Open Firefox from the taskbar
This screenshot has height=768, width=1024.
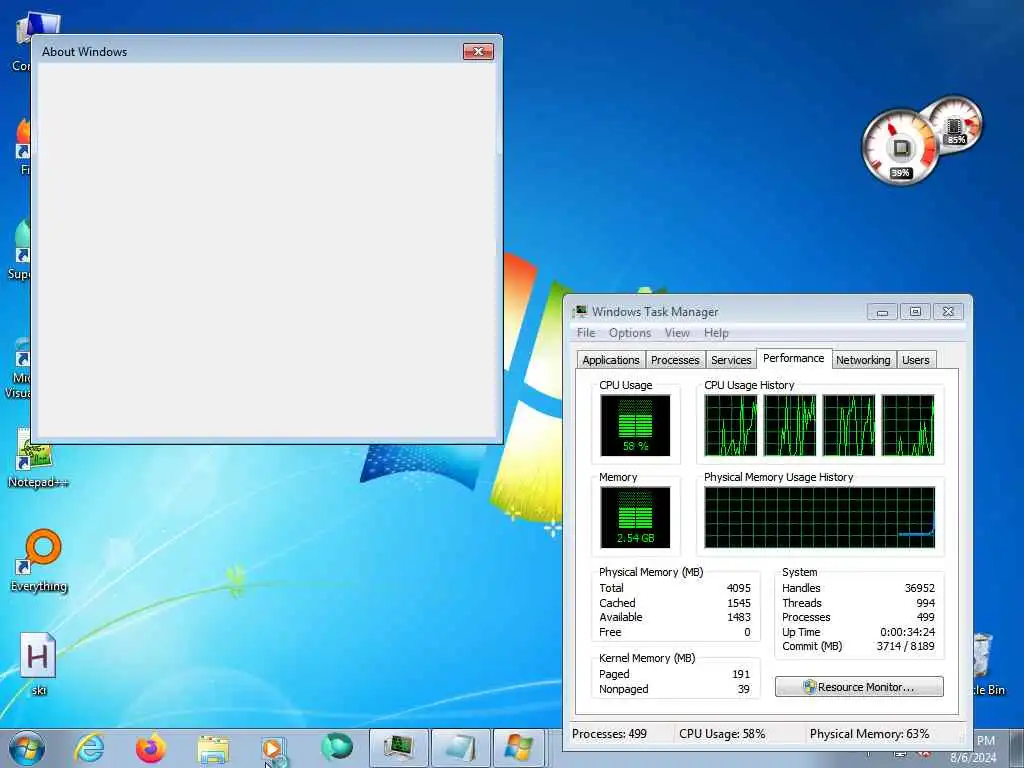pyautogui.click(x=150, y=748)
